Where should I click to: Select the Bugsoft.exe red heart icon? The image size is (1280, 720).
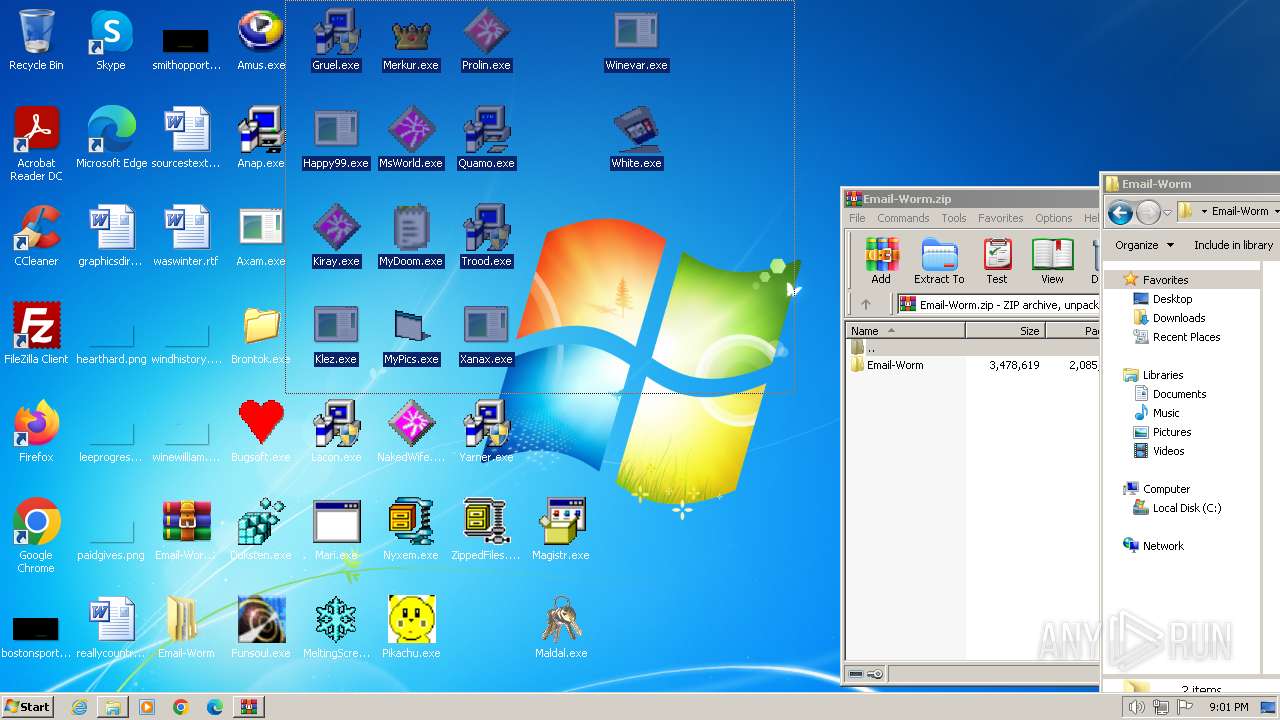coord(261,433)
